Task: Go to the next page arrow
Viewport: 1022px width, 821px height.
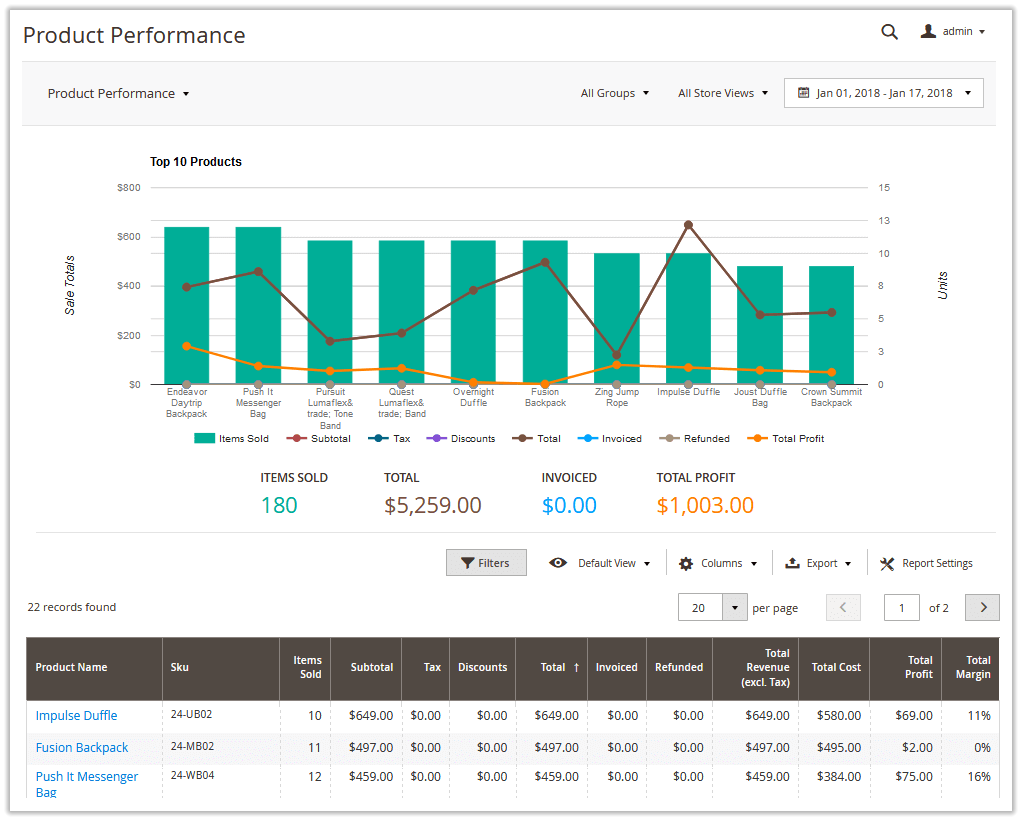Action: [x=983, y=607]
